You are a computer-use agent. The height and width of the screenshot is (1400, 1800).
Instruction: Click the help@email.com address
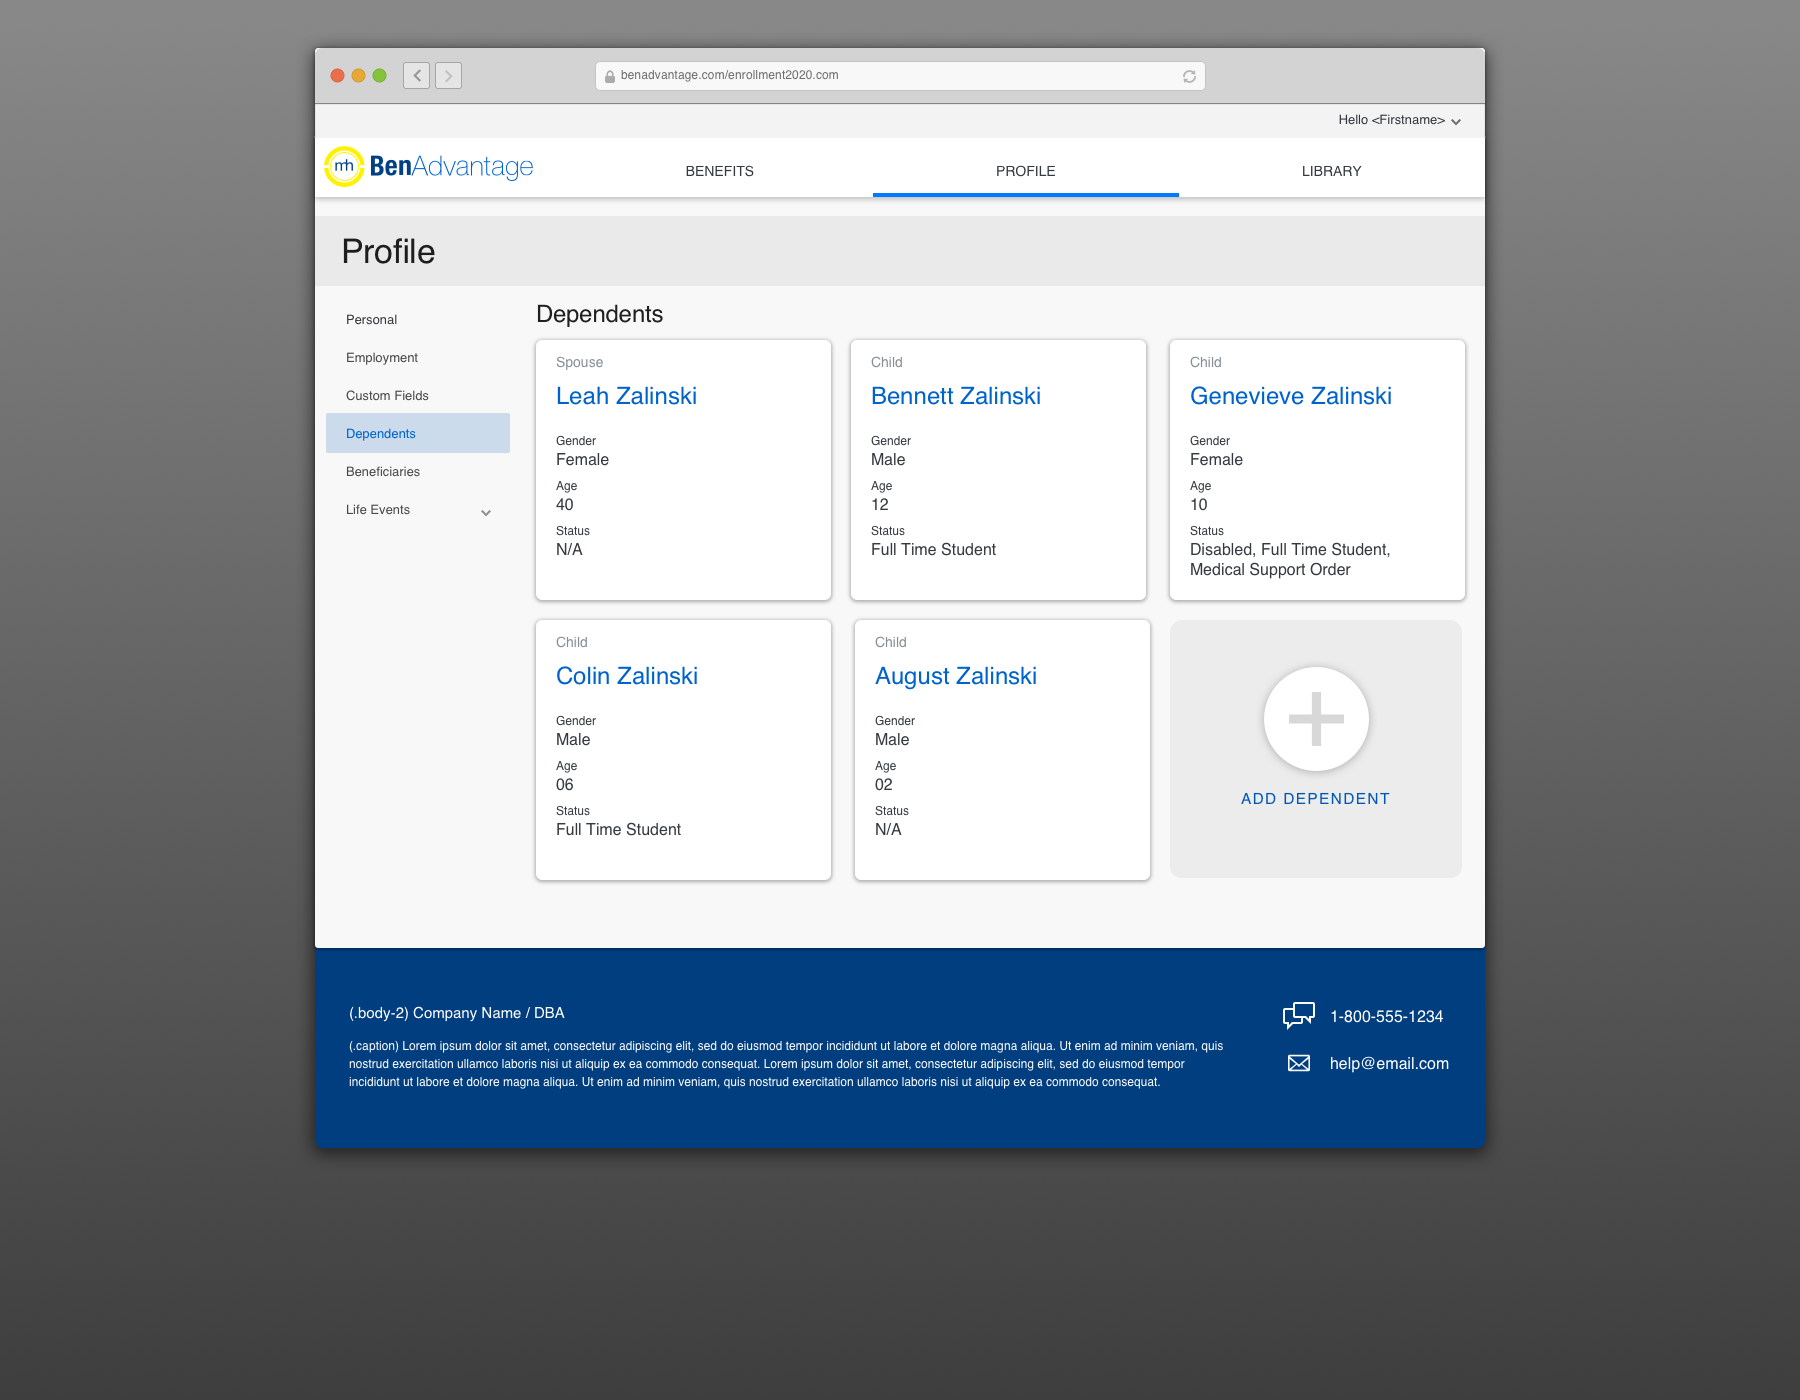(x=1389, y=1064)
